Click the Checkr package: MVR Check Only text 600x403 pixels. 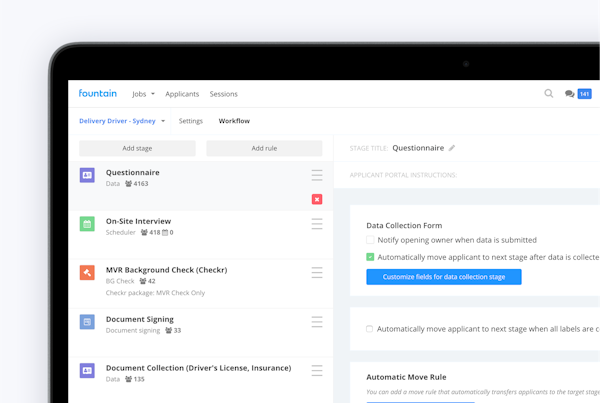point(155,293)
